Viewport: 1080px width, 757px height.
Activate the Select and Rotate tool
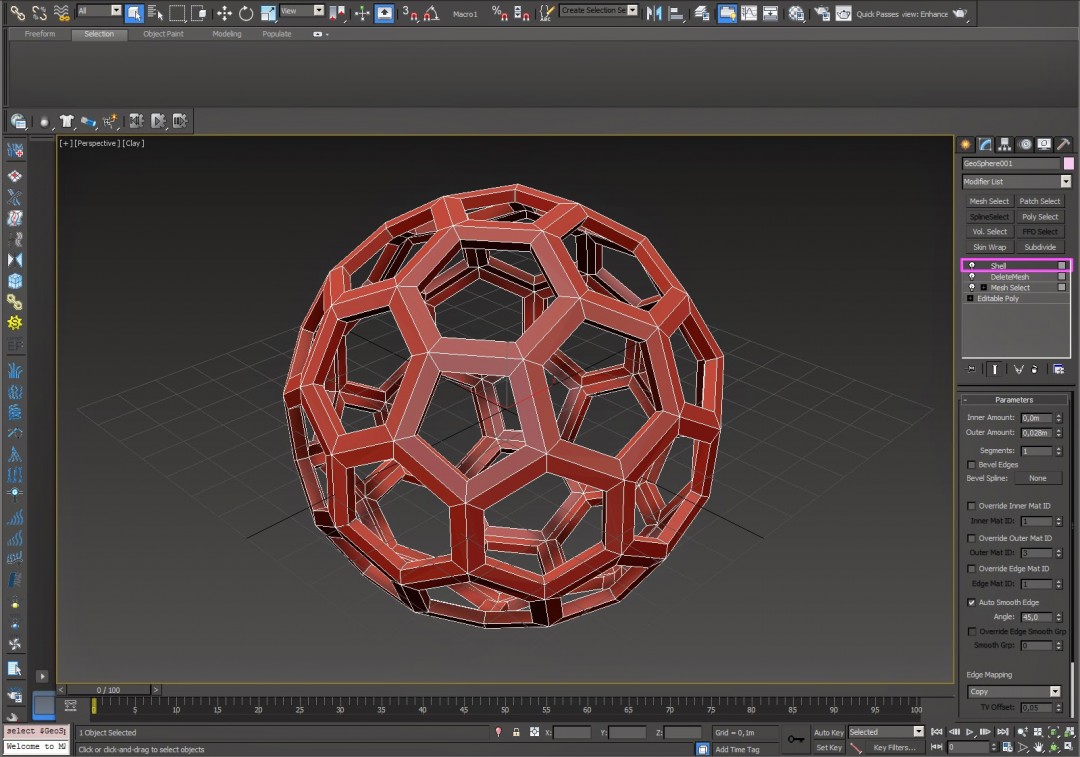click(247, 13)
